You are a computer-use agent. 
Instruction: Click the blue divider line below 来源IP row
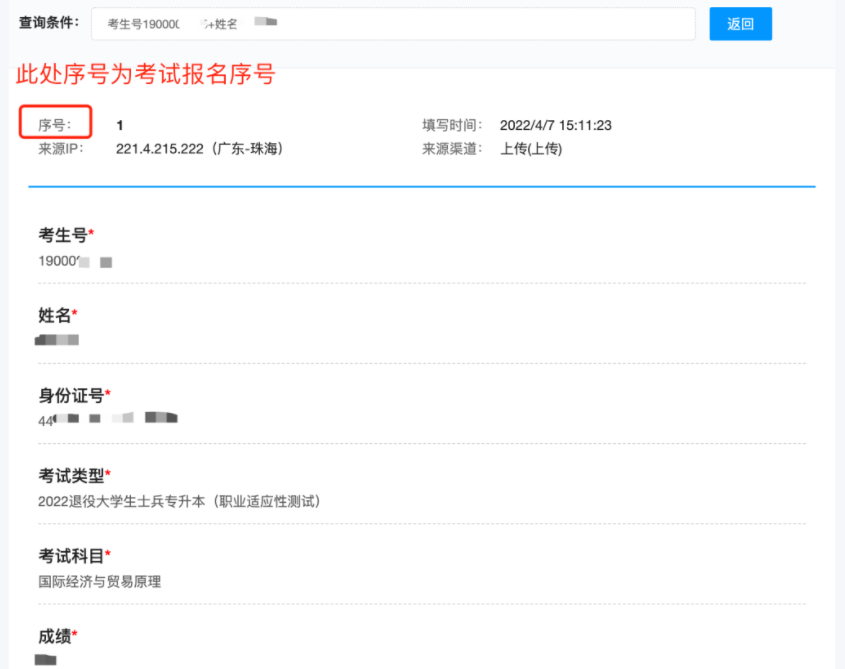pos(422,182)
